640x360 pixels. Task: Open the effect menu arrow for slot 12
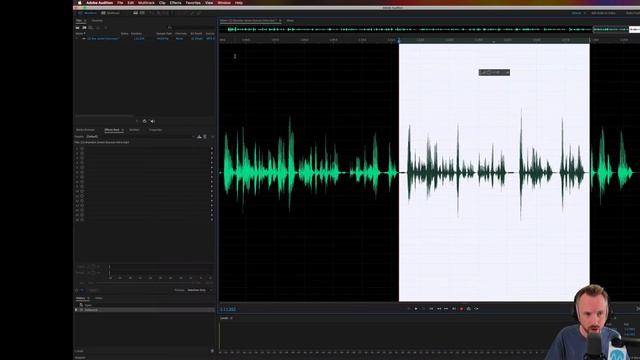click(x=212, y=201)
